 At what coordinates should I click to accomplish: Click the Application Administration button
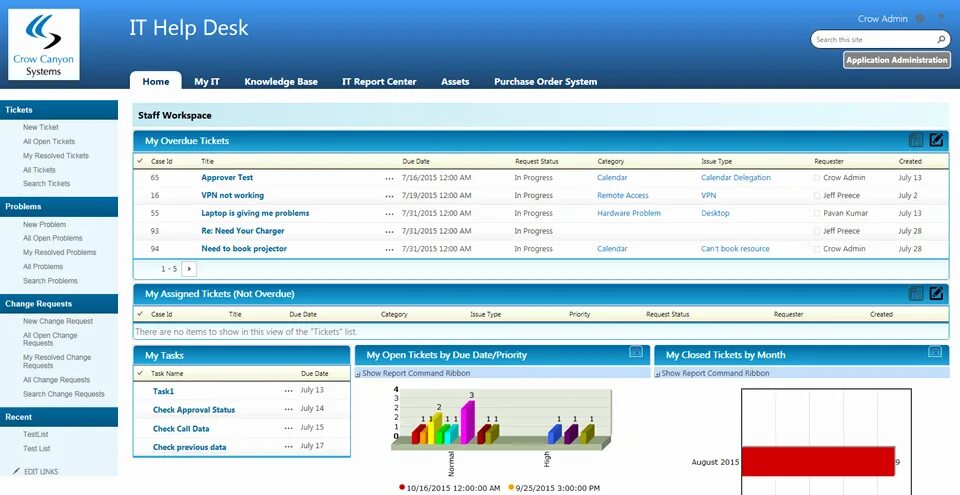tap(896, 60)
